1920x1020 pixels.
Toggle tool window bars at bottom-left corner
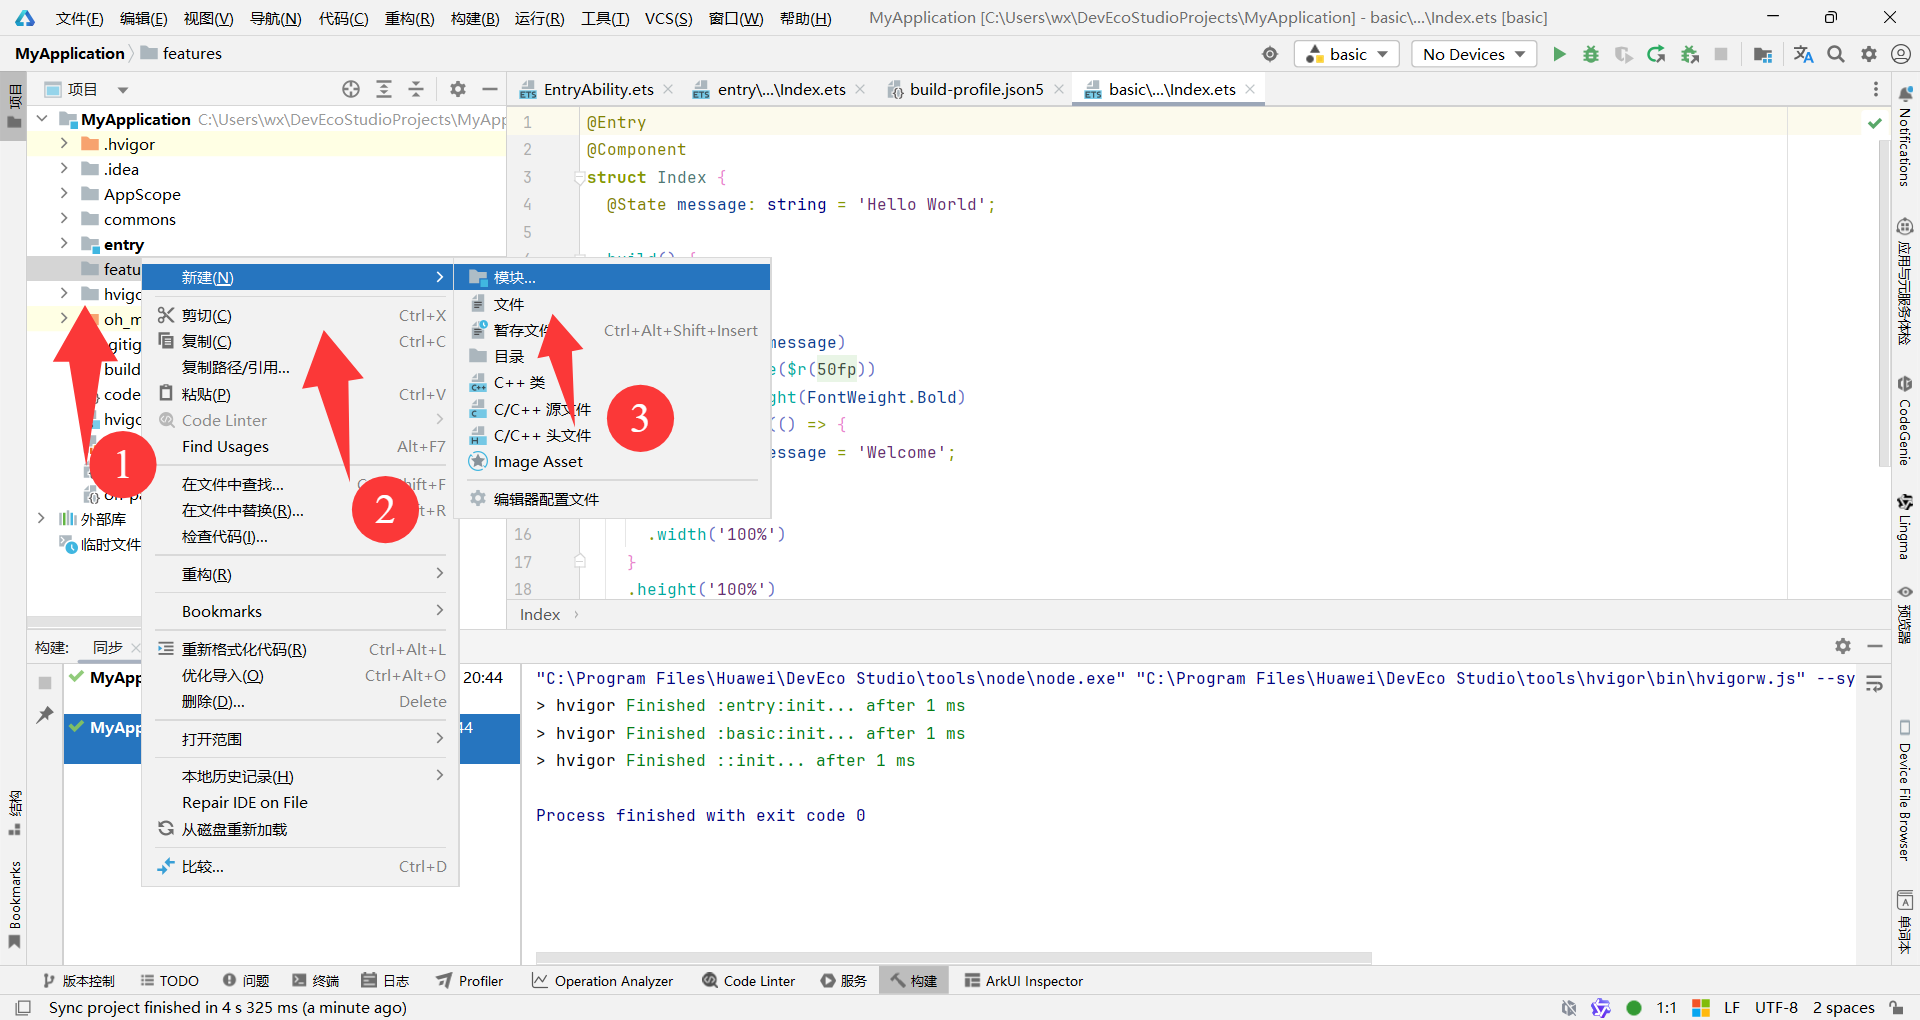[23, 1007]
